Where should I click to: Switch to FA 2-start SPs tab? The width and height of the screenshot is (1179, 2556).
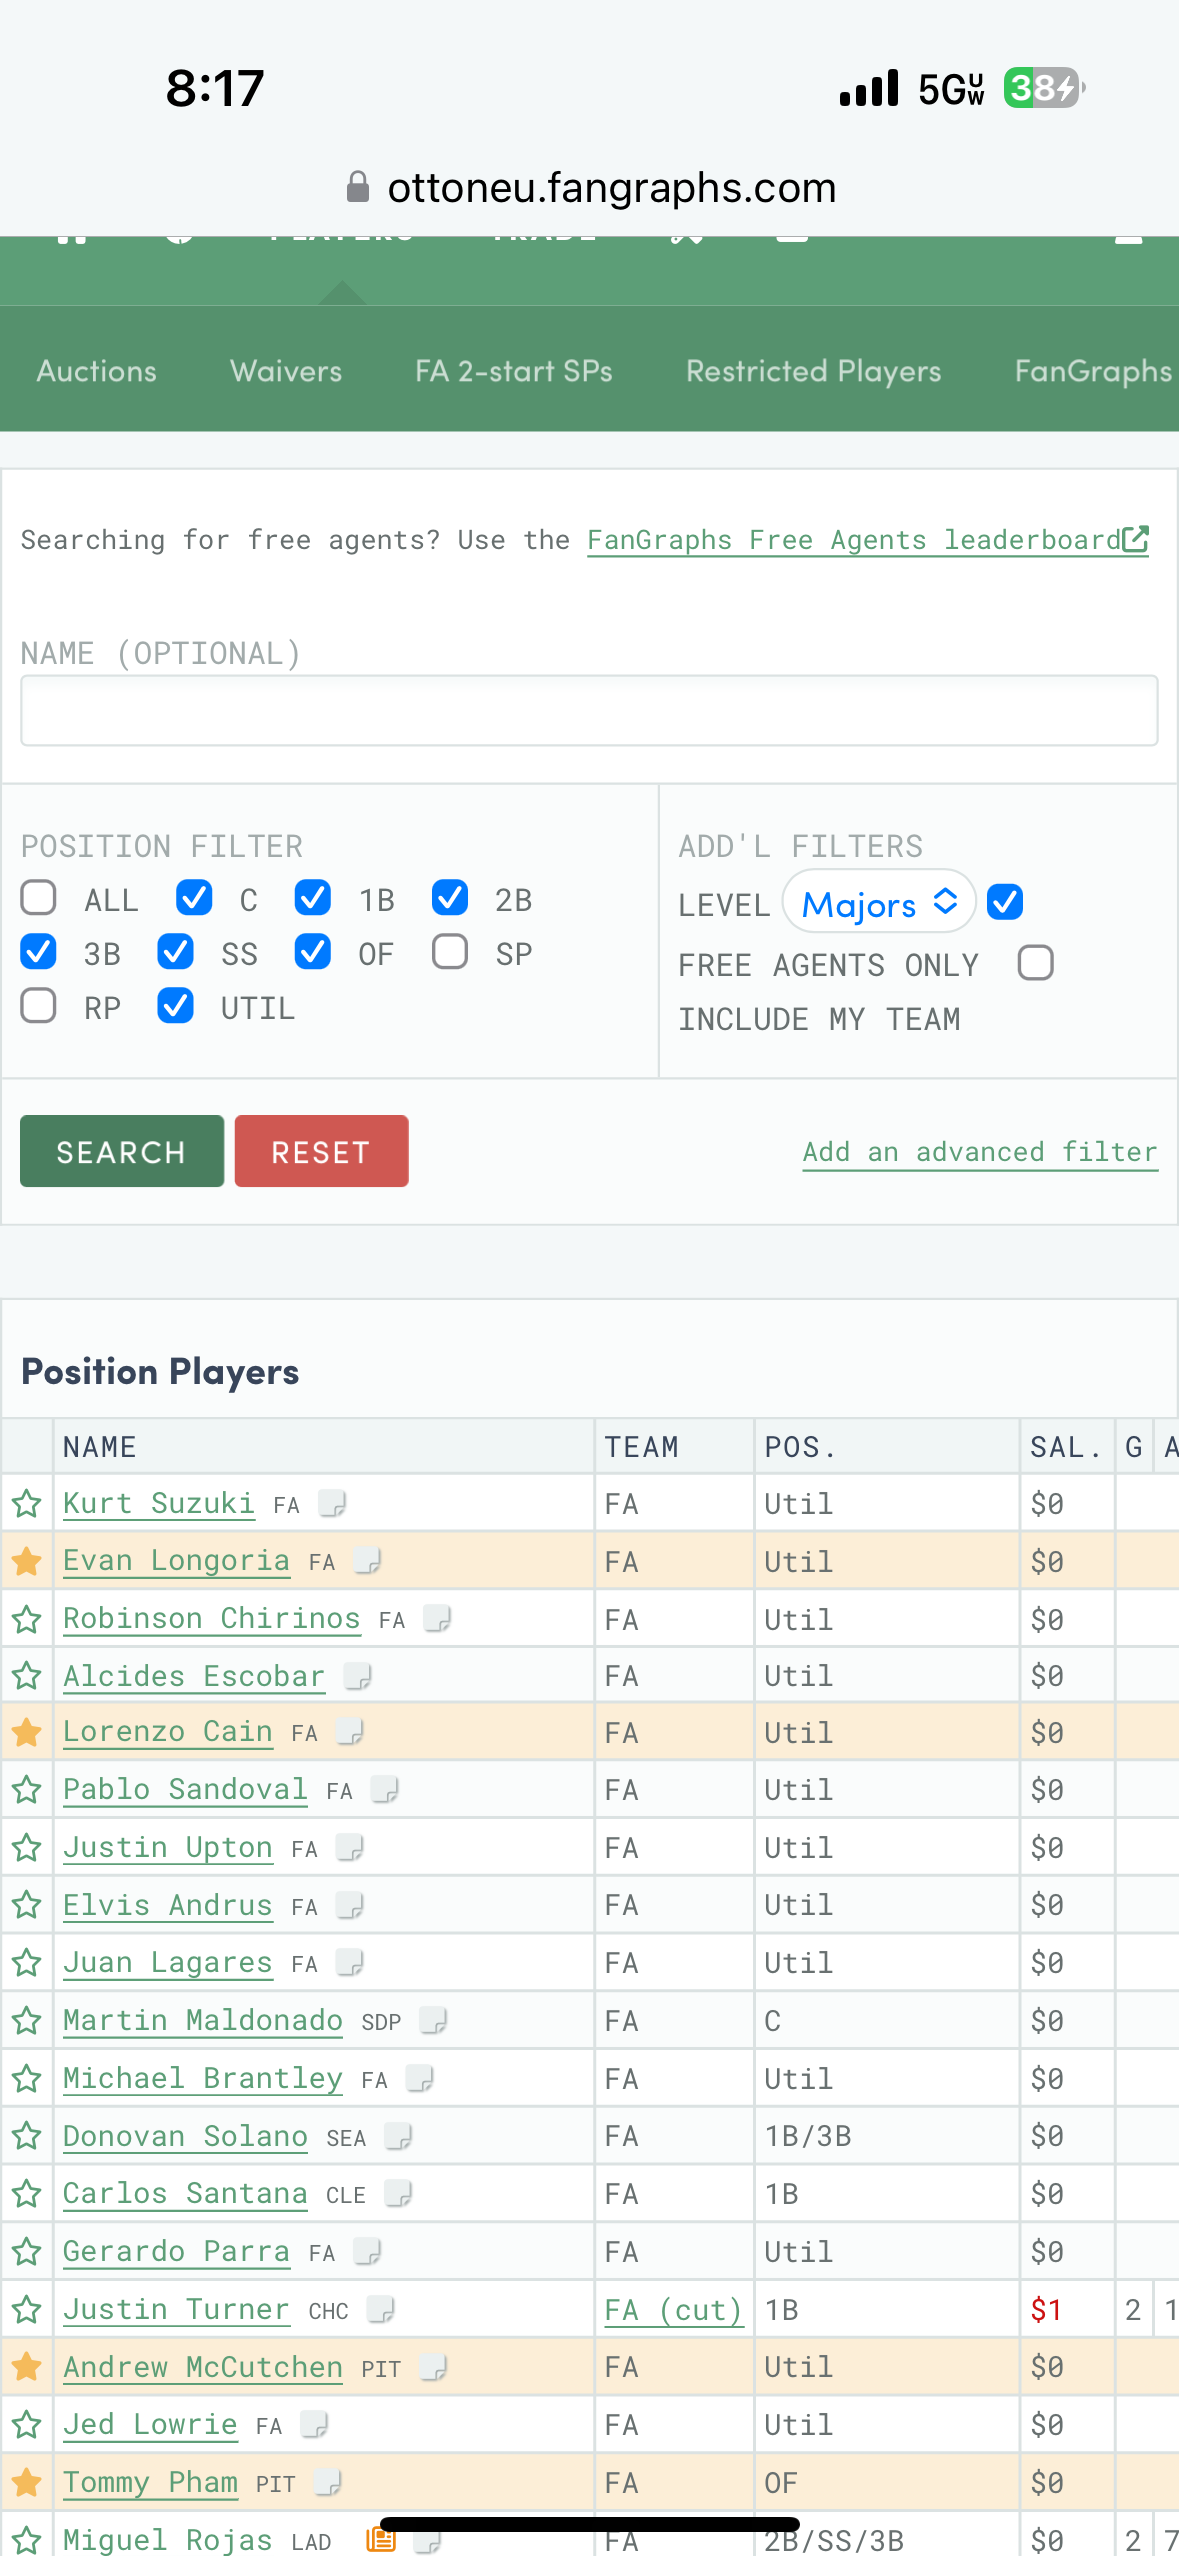click(514, 371)
